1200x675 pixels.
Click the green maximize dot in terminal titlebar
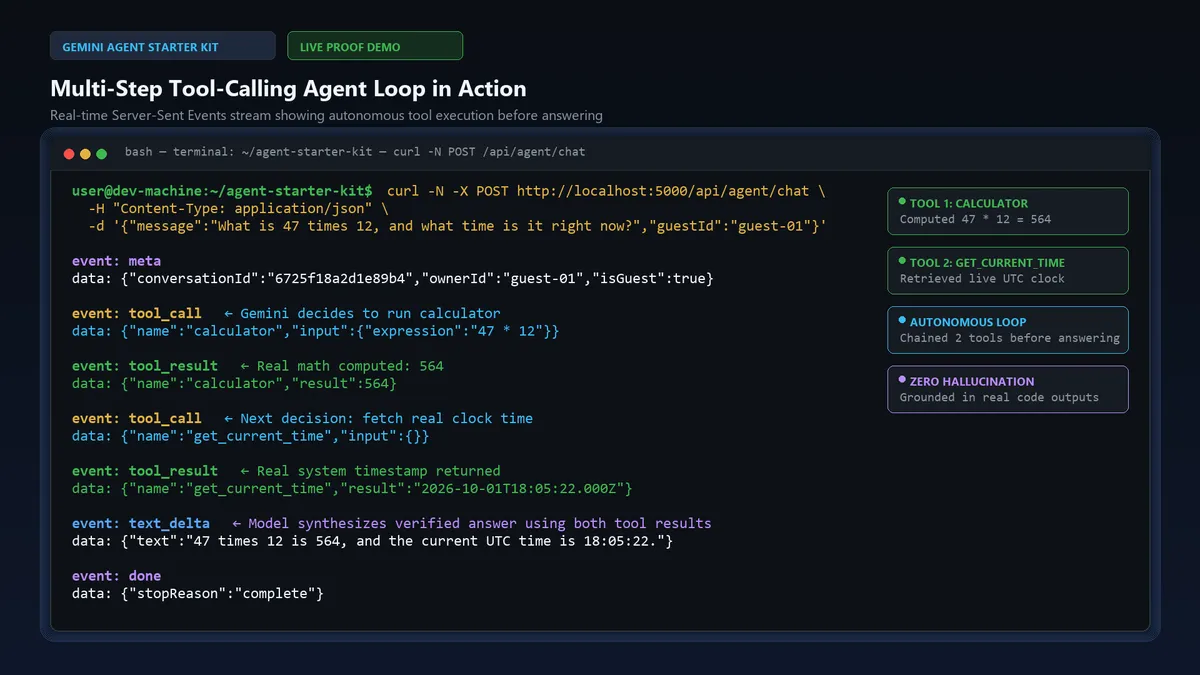click(x=101, y=154)
